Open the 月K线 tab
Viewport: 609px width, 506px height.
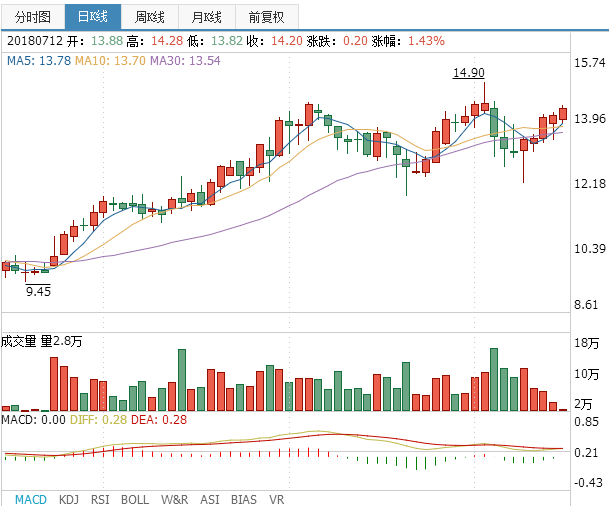[x=207, y=17]
